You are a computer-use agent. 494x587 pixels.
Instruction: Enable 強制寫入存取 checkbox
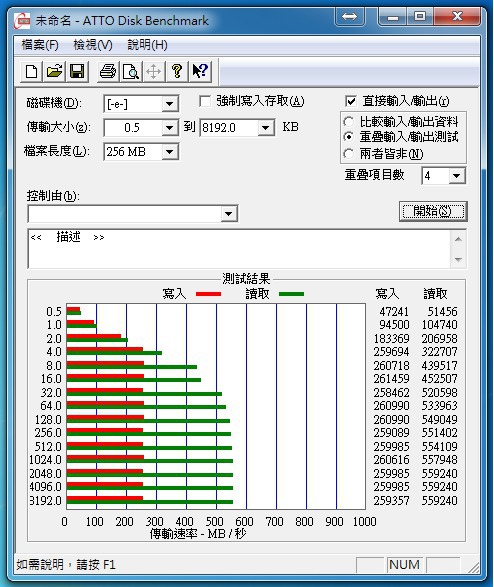205,101
